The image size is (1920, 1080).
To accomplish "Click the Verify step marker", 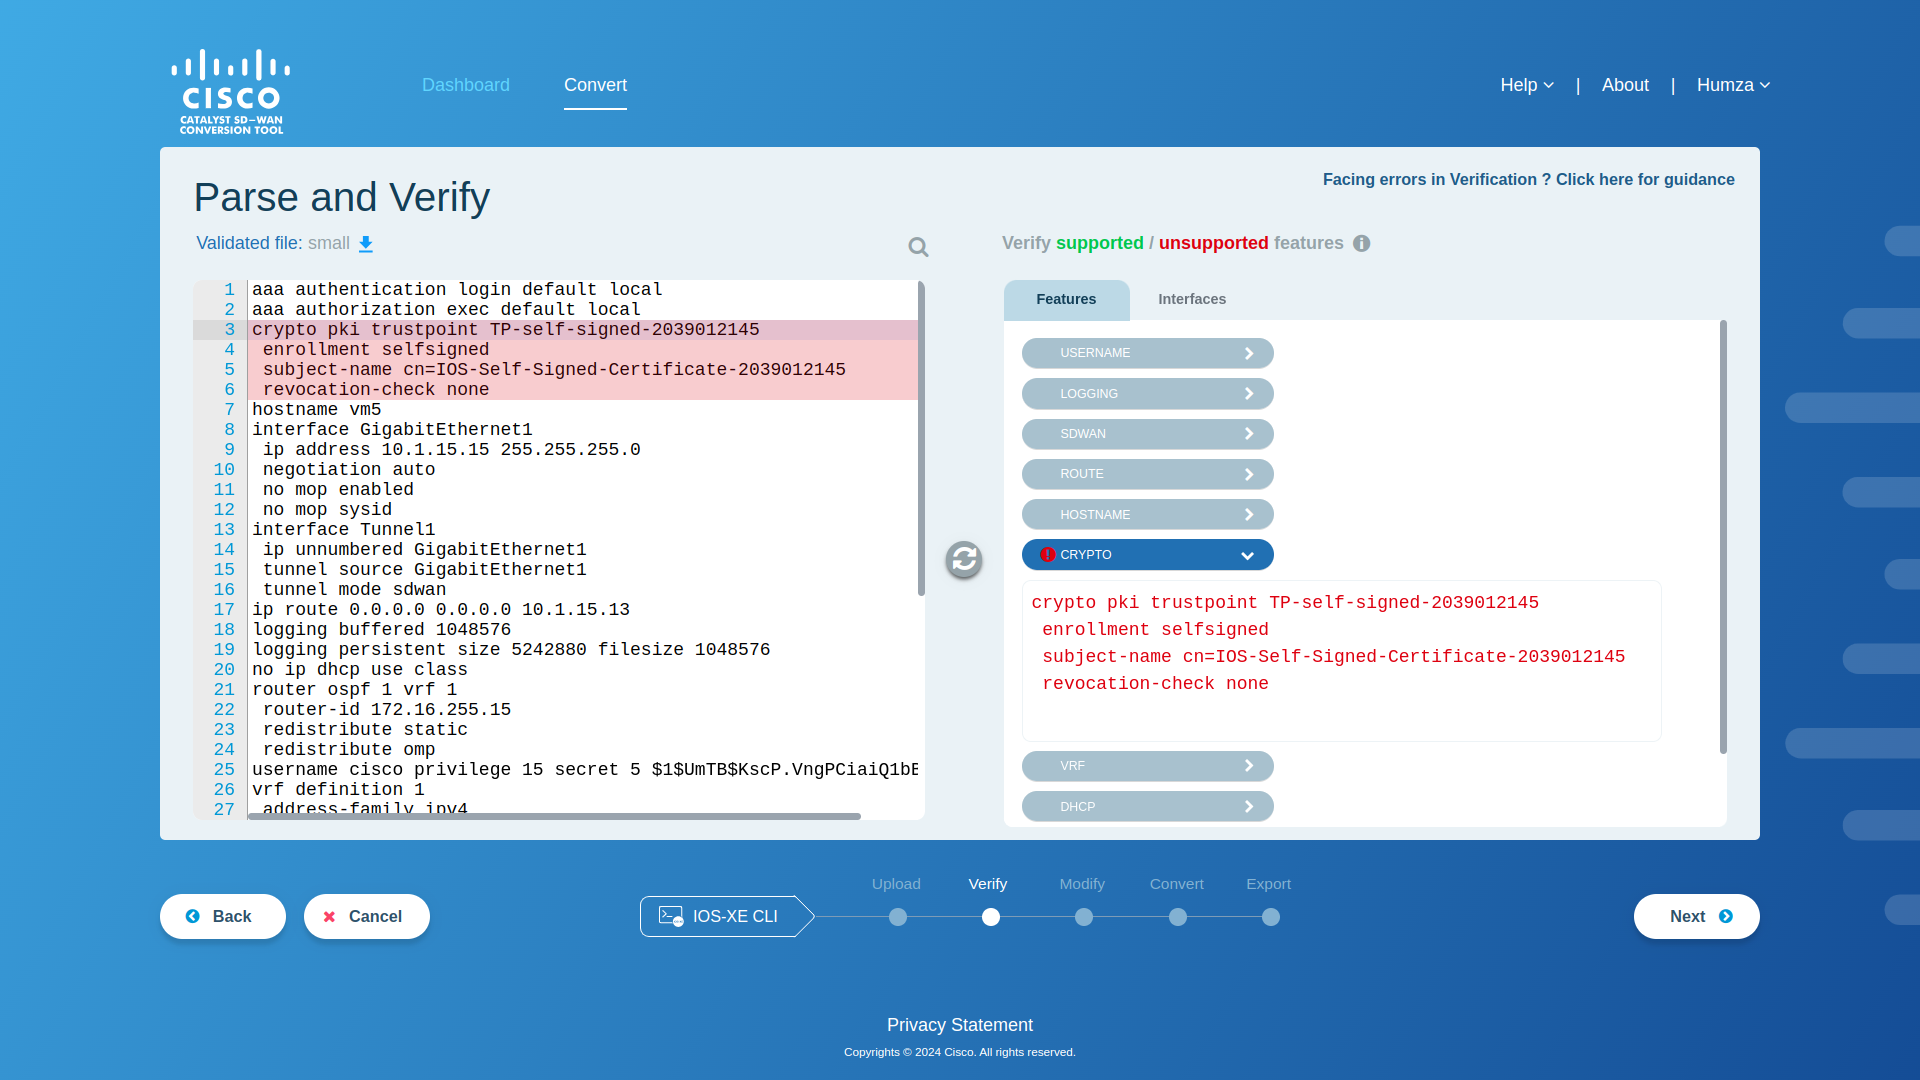I will [x=991, y=917].
